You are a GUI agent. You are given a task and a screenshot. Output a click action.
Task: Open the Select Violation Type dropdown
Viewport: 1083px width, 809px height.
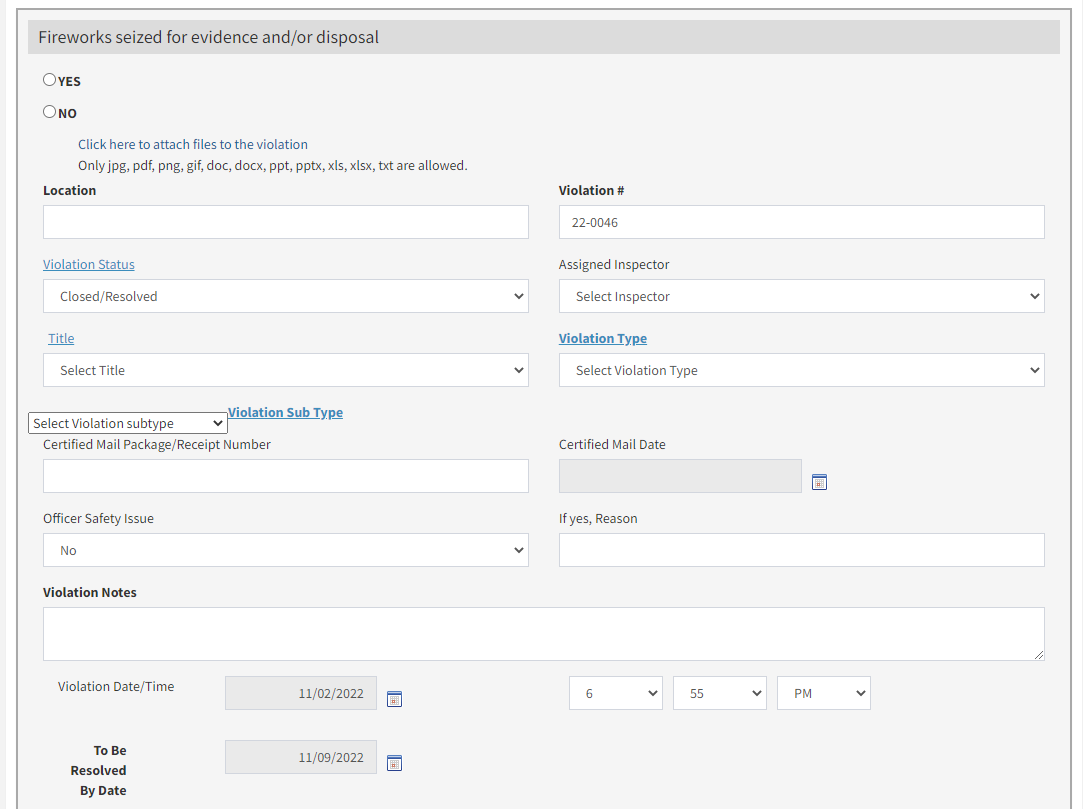801,370
